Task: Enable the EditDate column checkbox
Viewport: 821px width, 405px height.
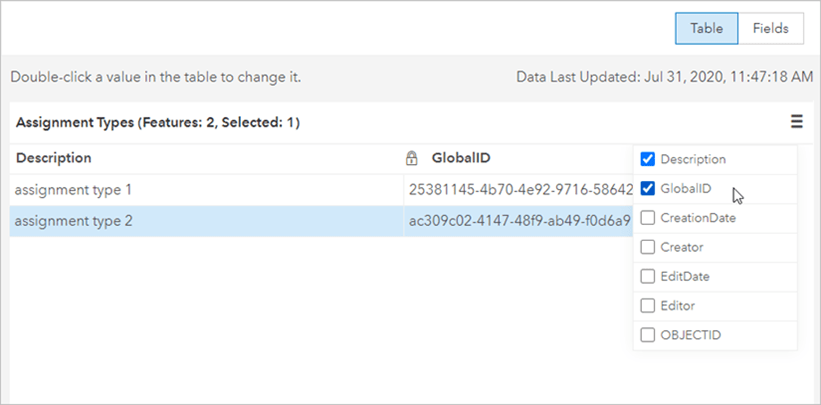Action: tap(647, 276)
